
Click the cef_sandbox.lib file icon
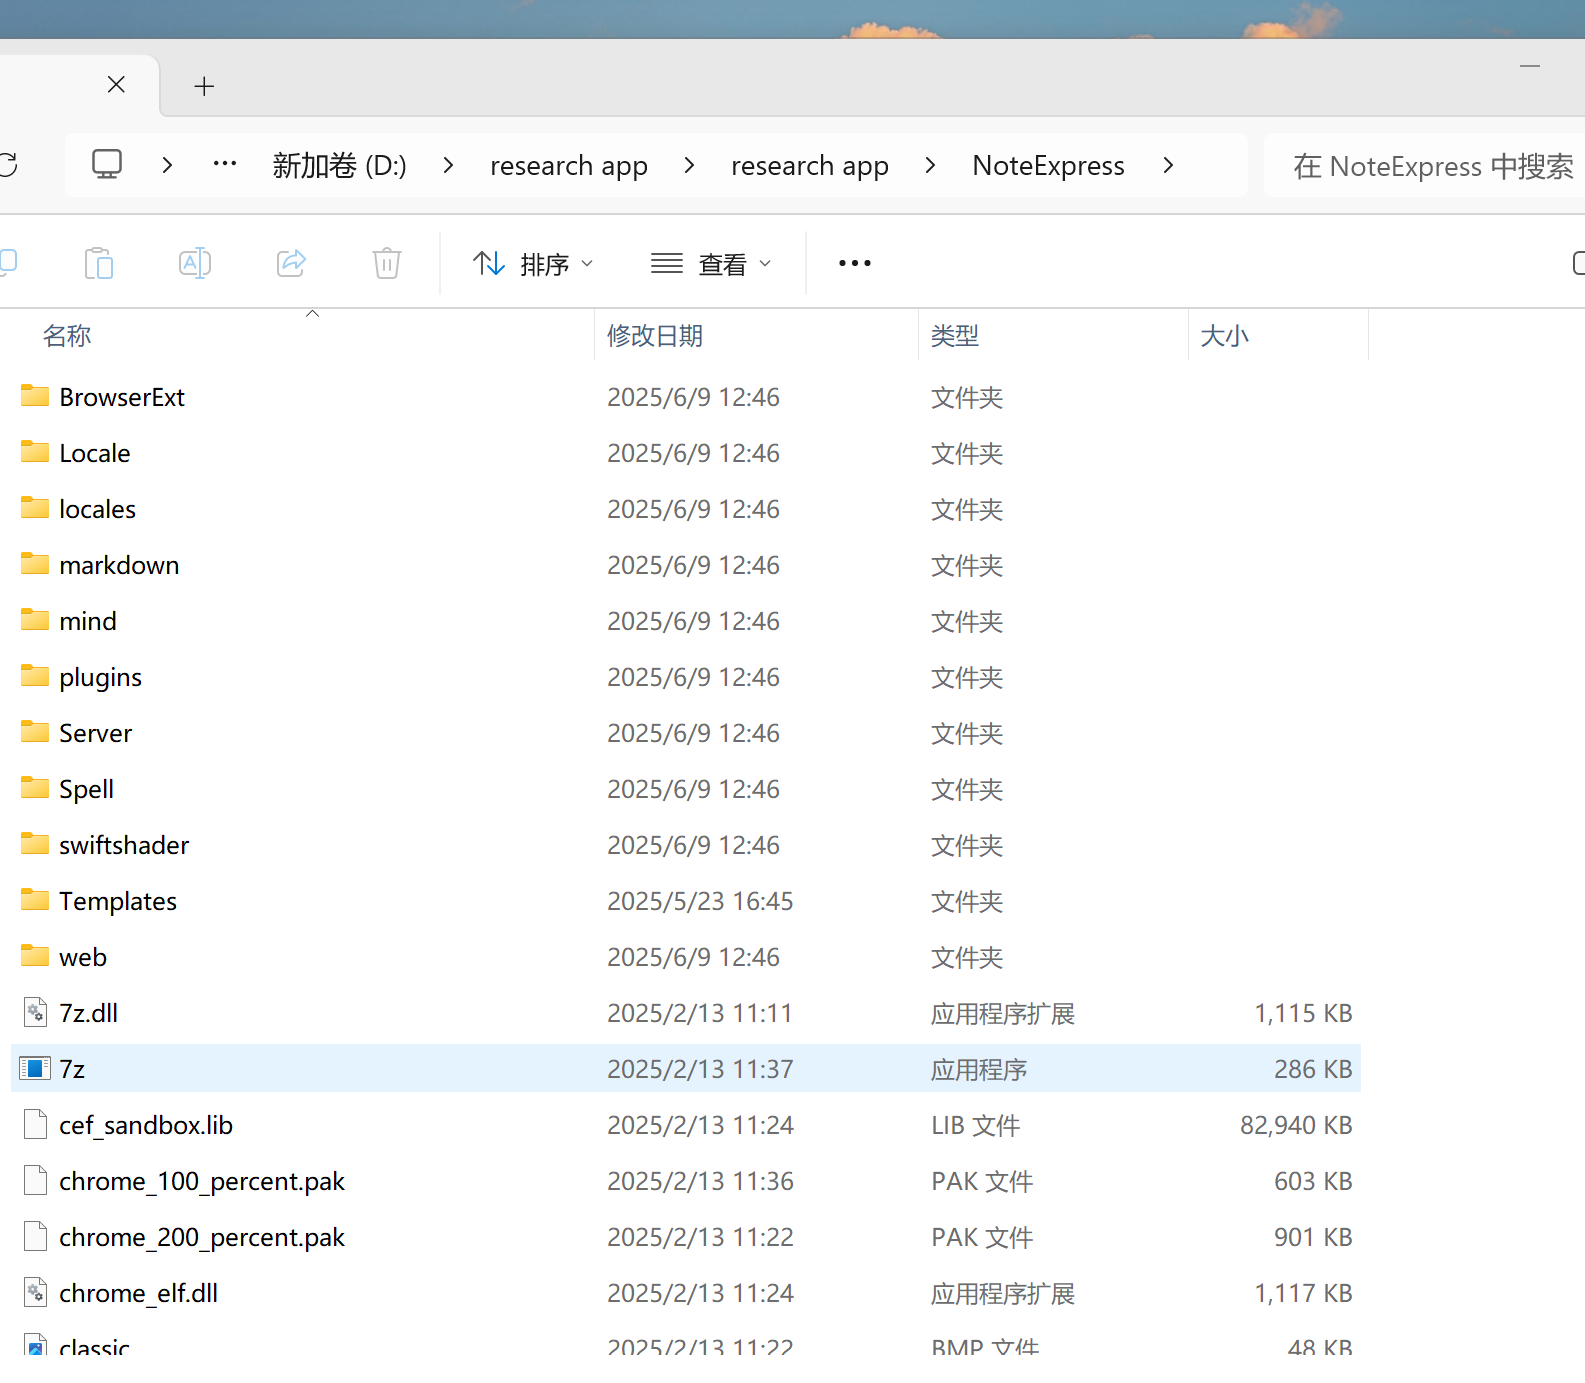click(35, 1124)
